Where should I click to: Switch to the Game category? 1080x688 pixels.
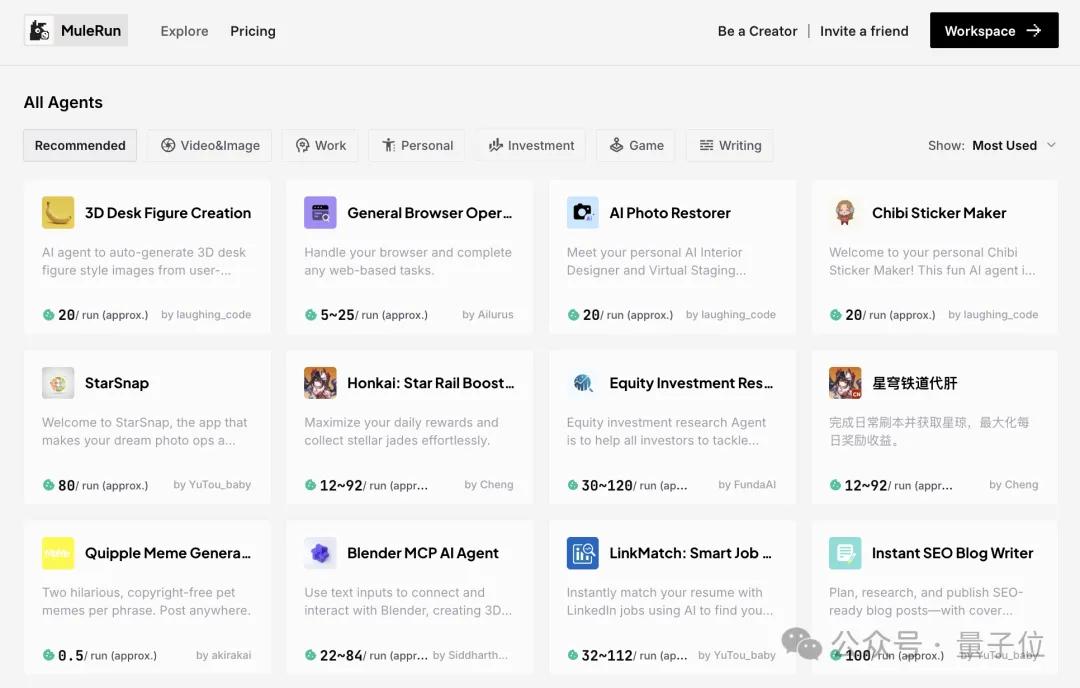[636, 145]
